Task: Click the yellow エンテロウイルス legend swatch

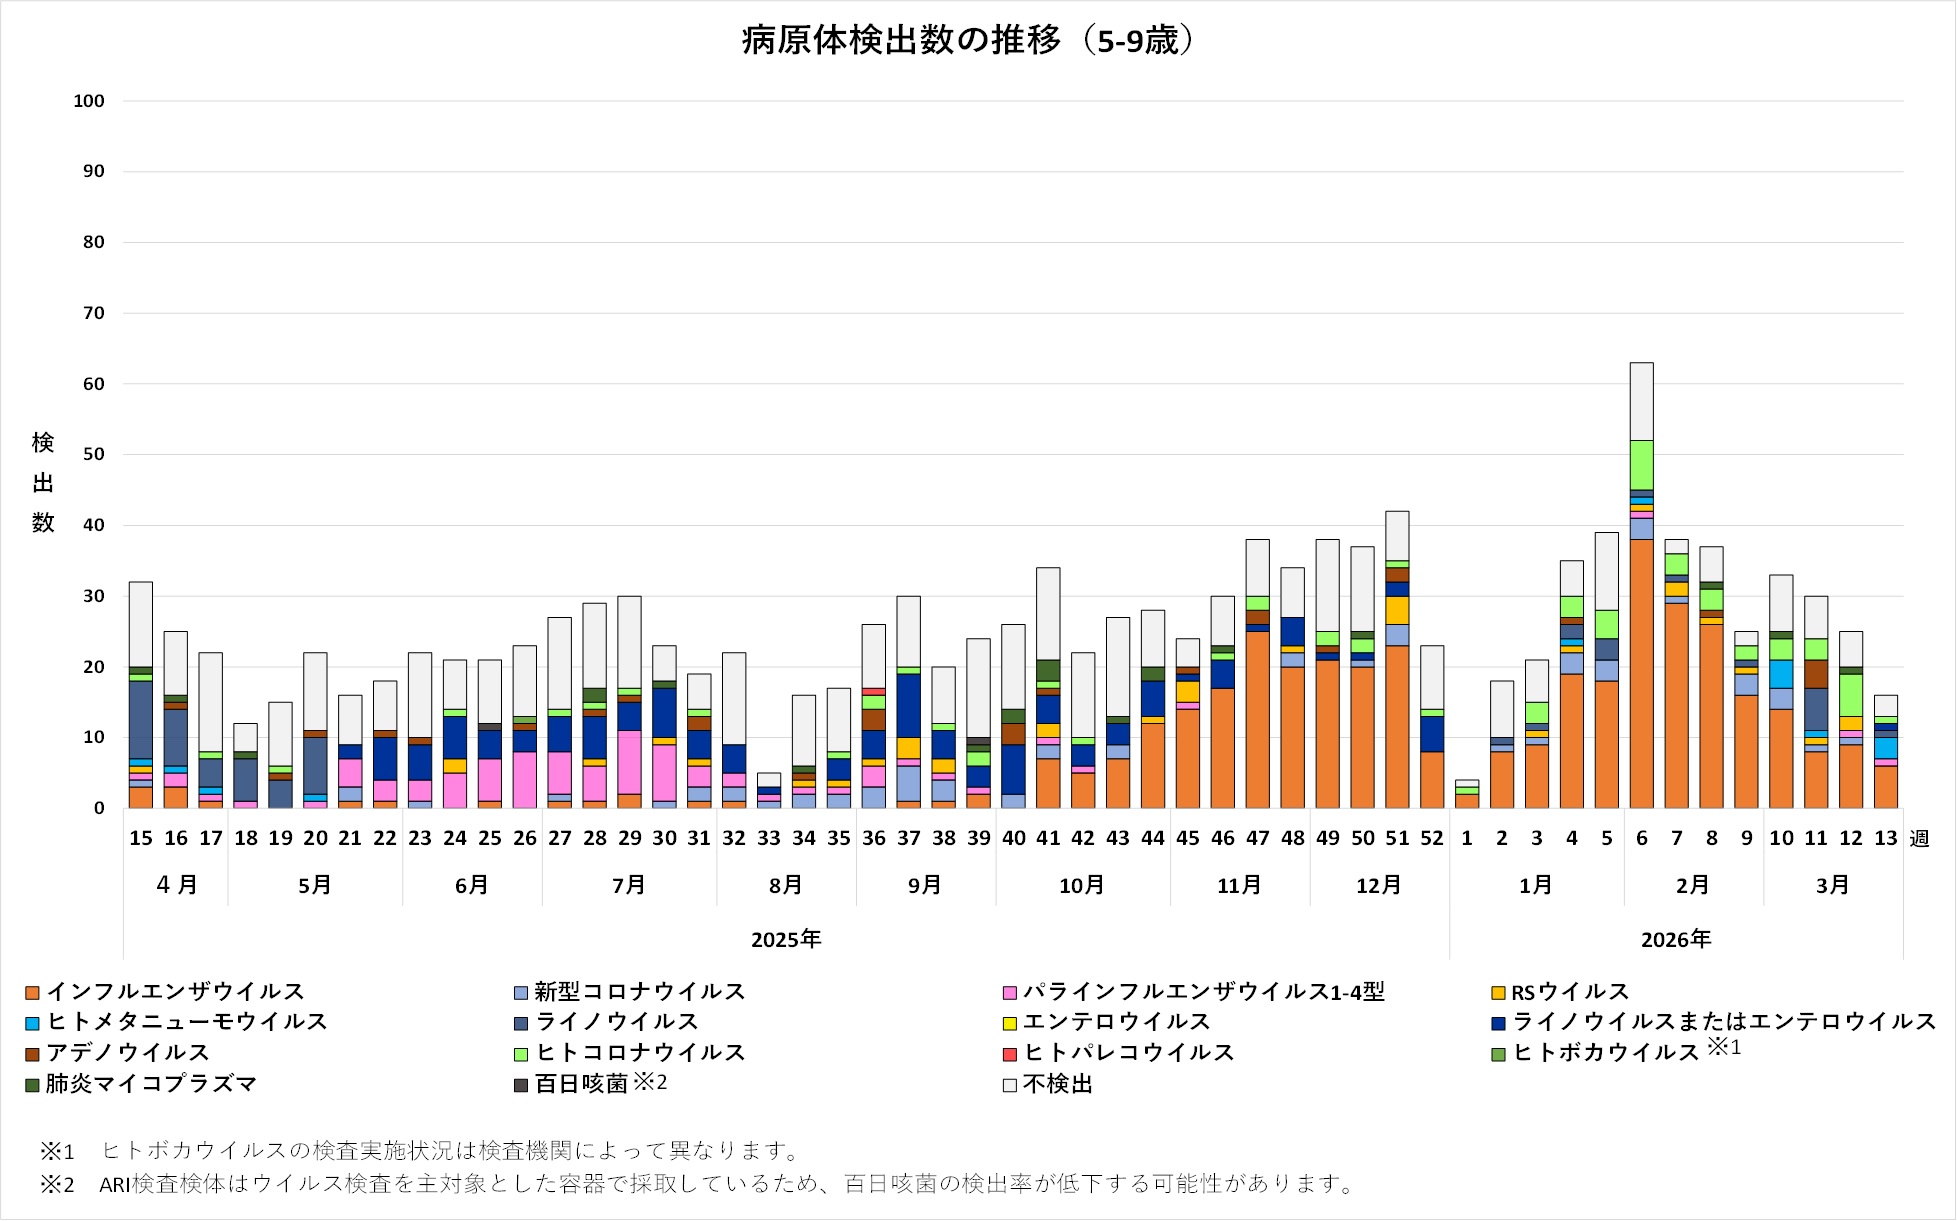Action: [x=1009, y=1023]
